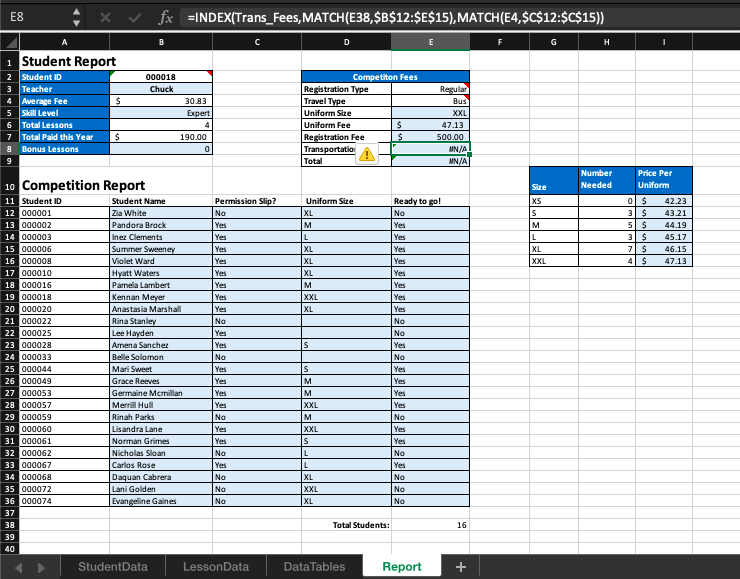
Task: Click the error warning icon beside E8
Action: 367,154
